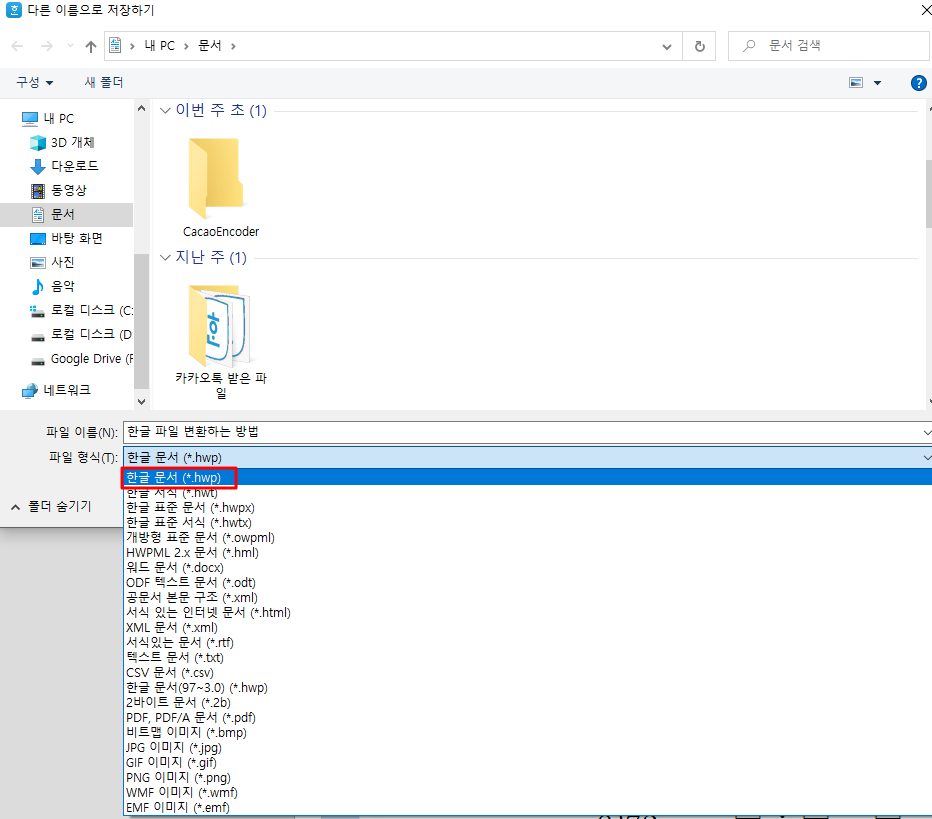Click the 파일 이름 input field
Image resolution: width=932 pixels, height=819 pixels.
click(400, 431)
